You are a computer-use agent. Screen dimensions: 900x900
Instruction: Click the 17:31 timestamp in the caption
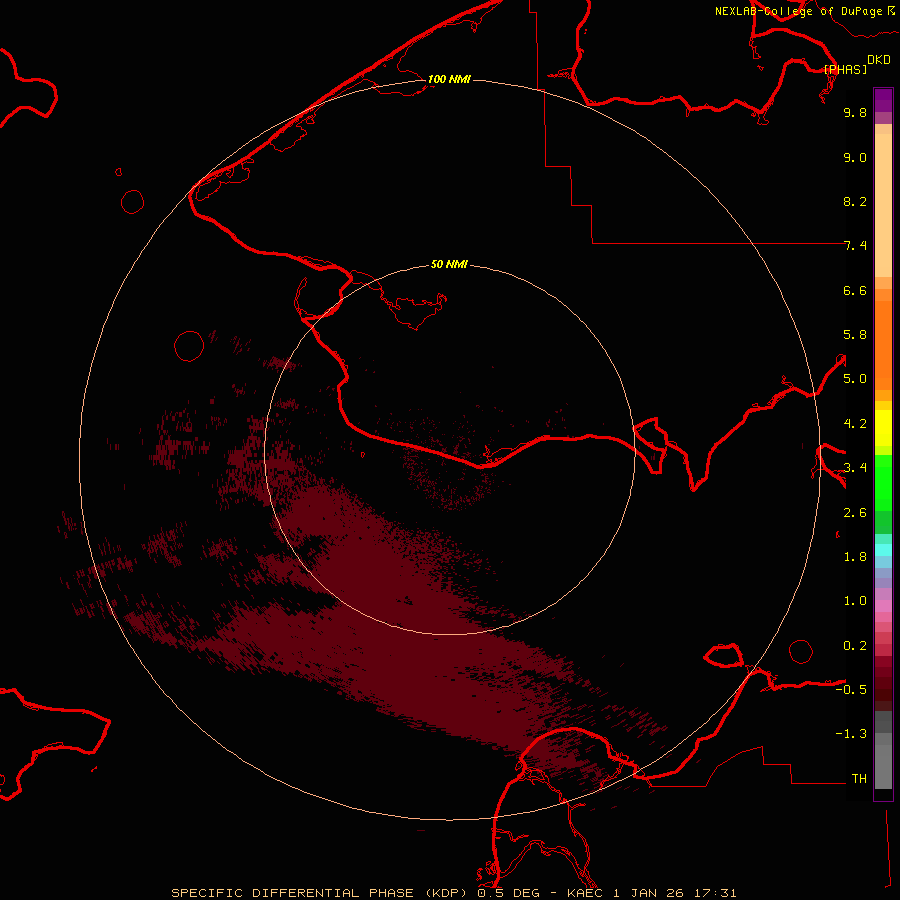(x=715, y=893)
